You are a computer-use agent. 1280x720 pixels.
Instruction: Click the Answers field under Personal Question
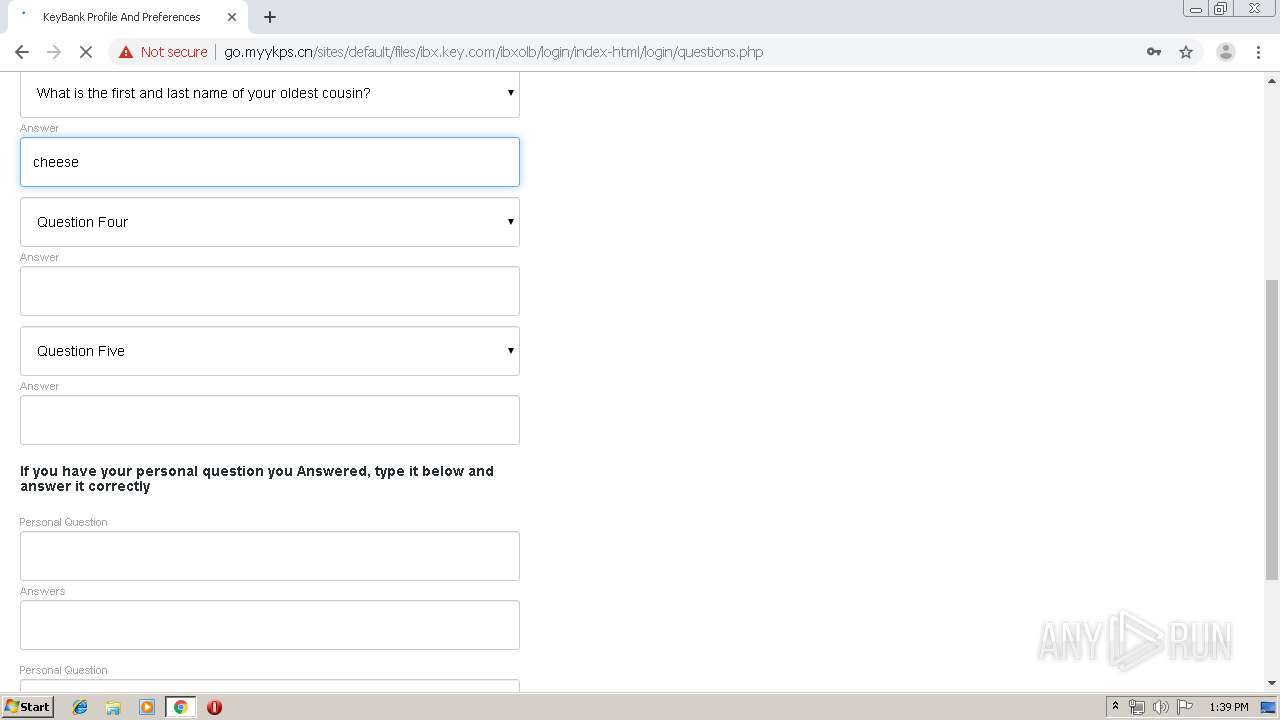(x=270, y=625)
